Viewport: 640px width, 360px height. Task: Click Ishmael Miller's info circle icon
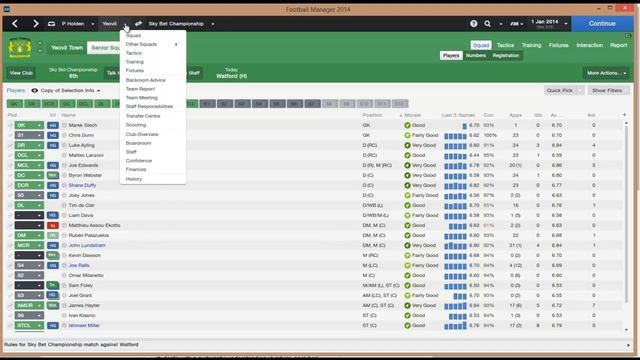pos(64,326)
